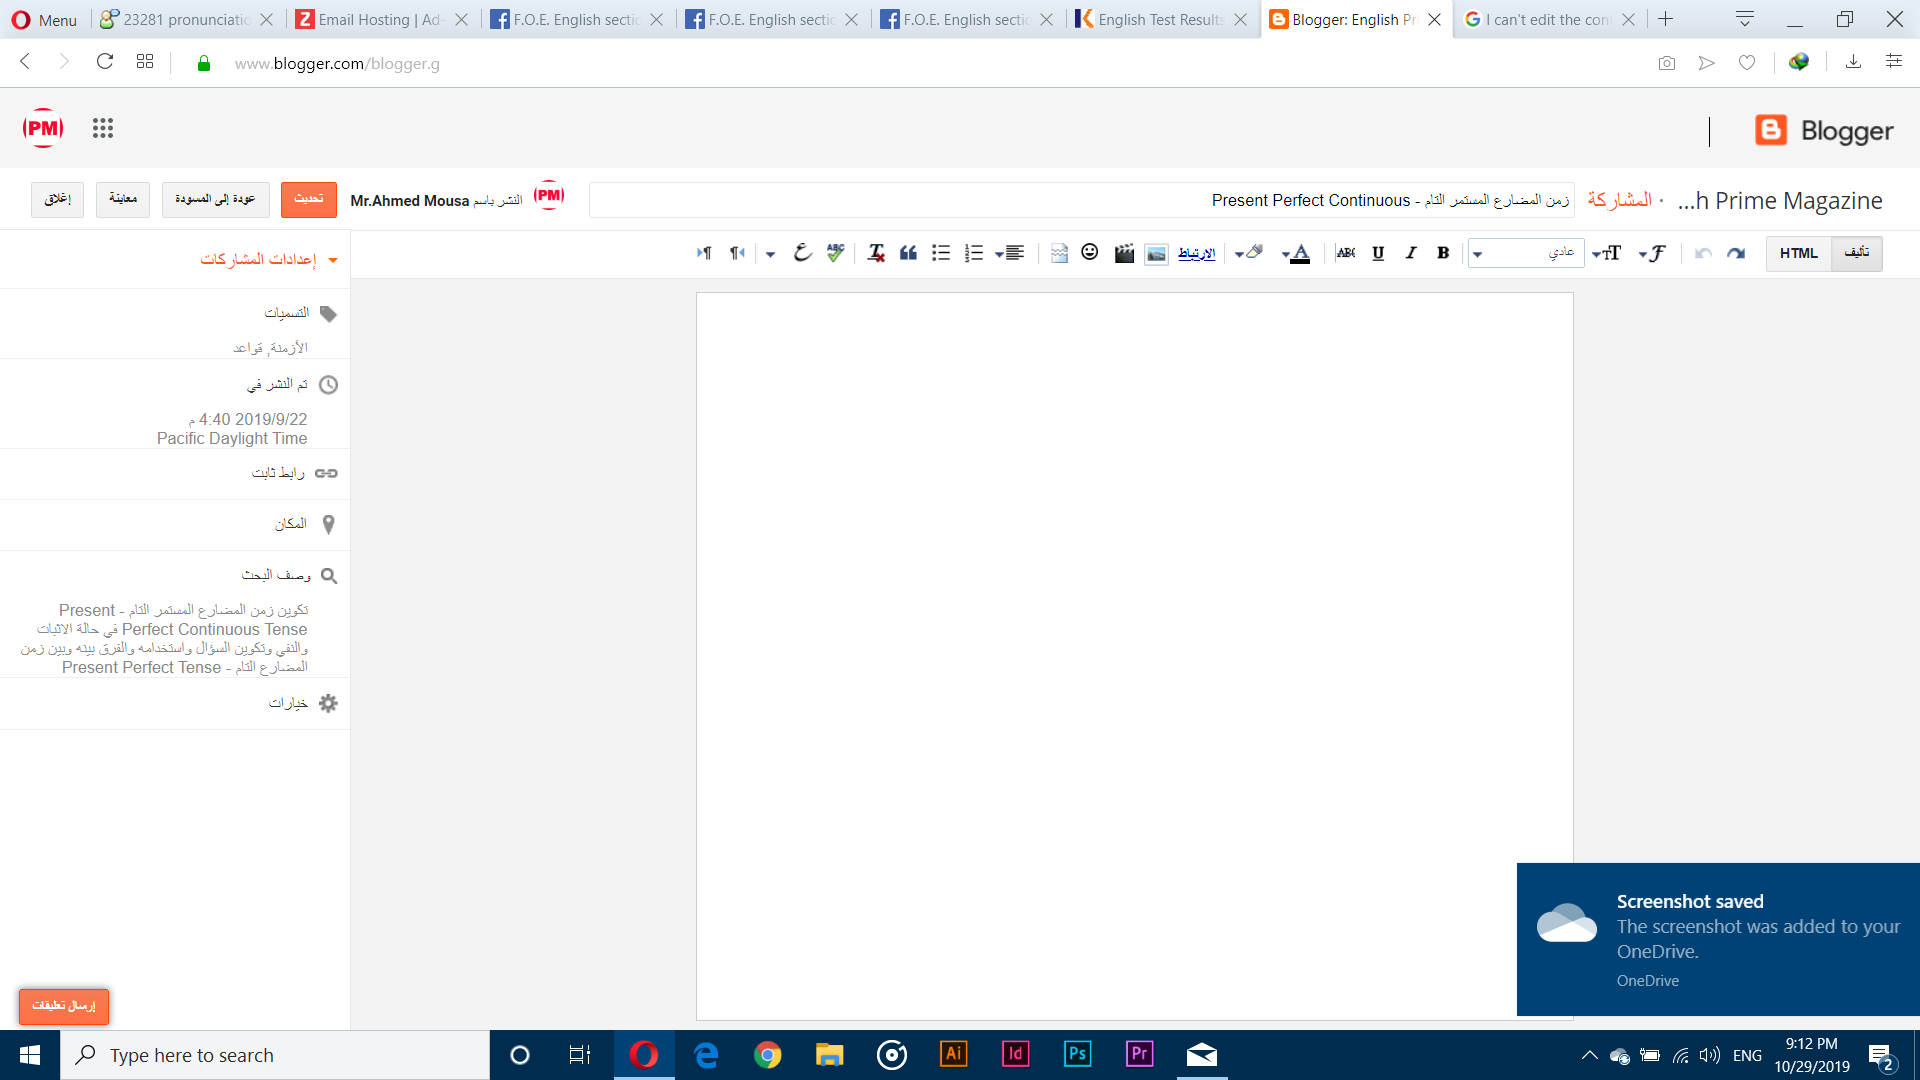1920x1080 pixels.
Task: Insert a video using clapperboard icon
Action: coord(1124,253)
